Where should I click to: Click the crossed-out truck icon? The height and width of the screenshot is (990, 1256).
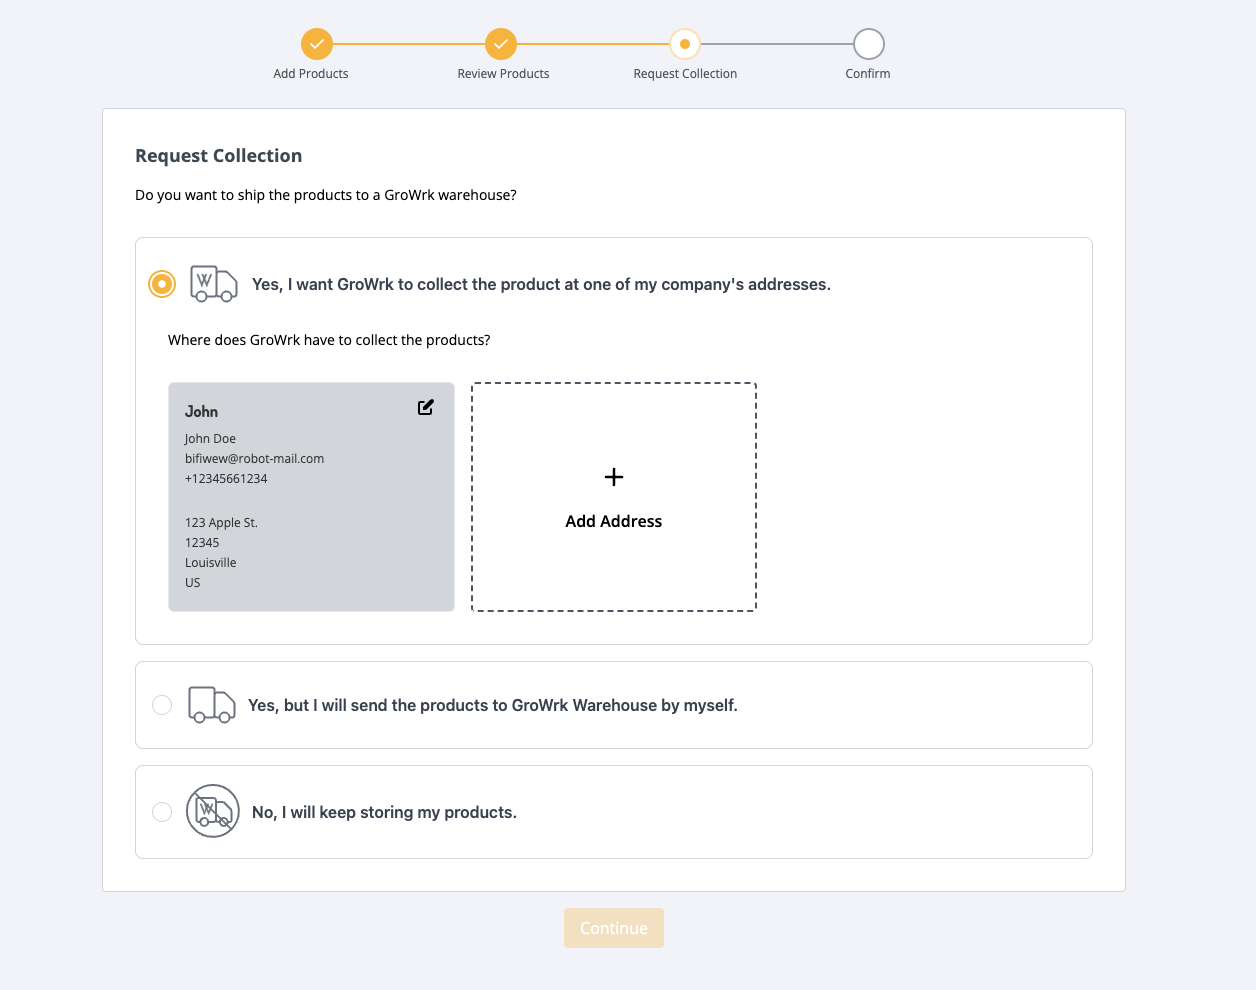pos(213,811)
